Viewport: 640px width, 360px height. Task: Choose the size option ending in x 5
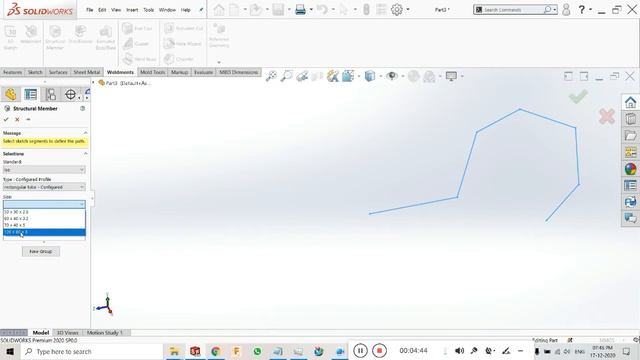[x=44, y=225]
